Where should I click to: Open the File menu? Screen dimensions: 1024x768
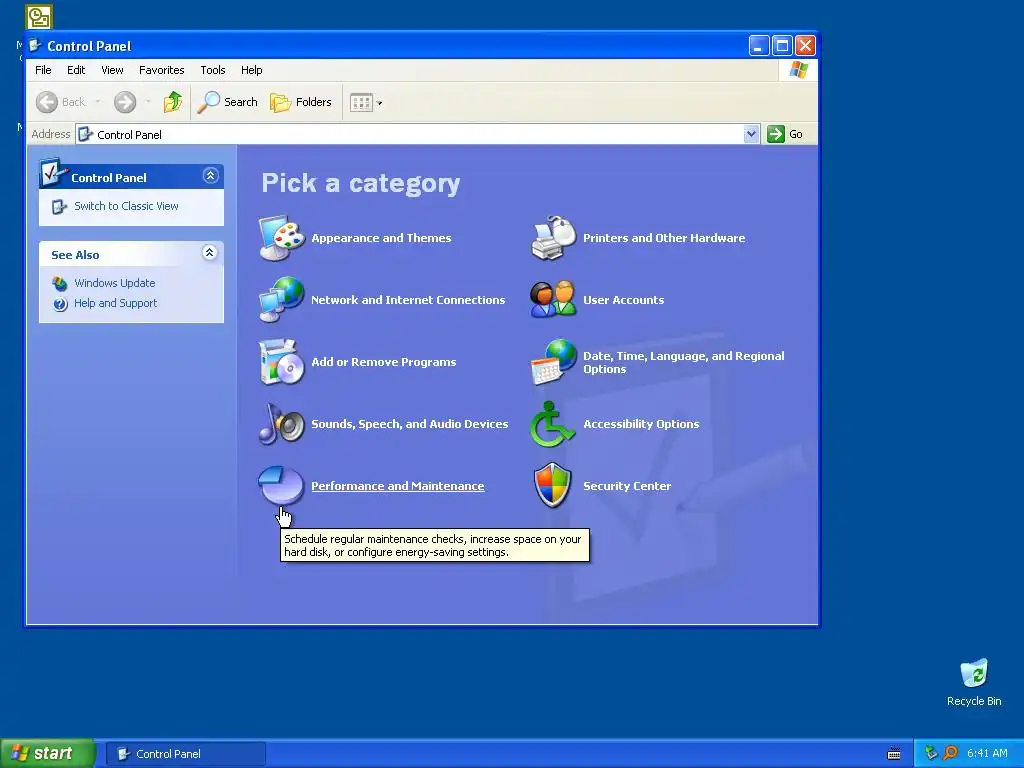click(43, 70)
